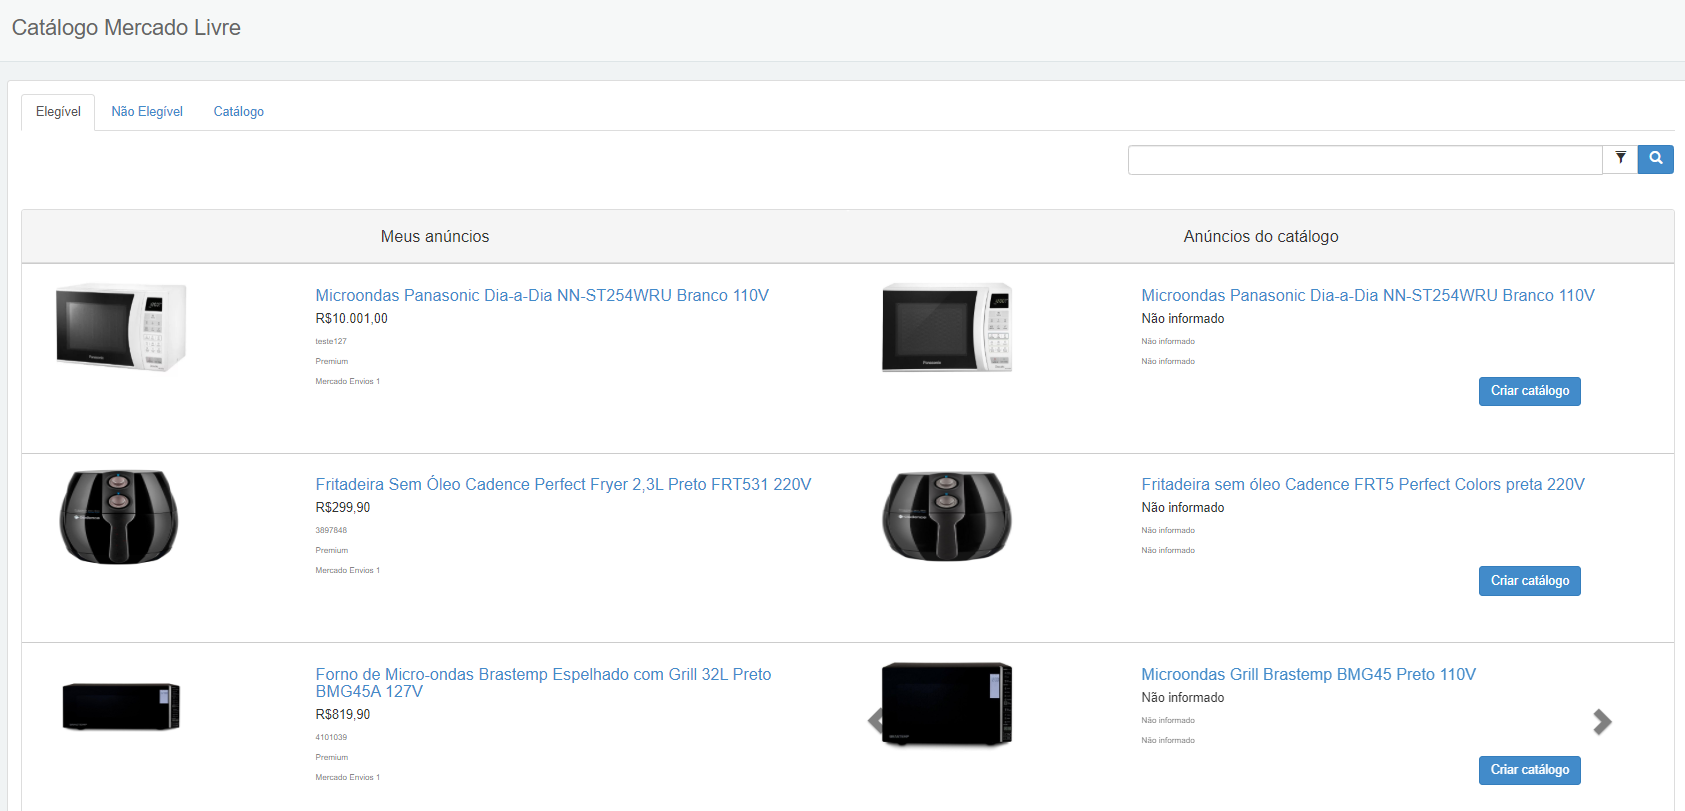Click my Panasonic microwave thumbnail image
The height and width of the screenshot is (811, 1685).
click(121, 327)
